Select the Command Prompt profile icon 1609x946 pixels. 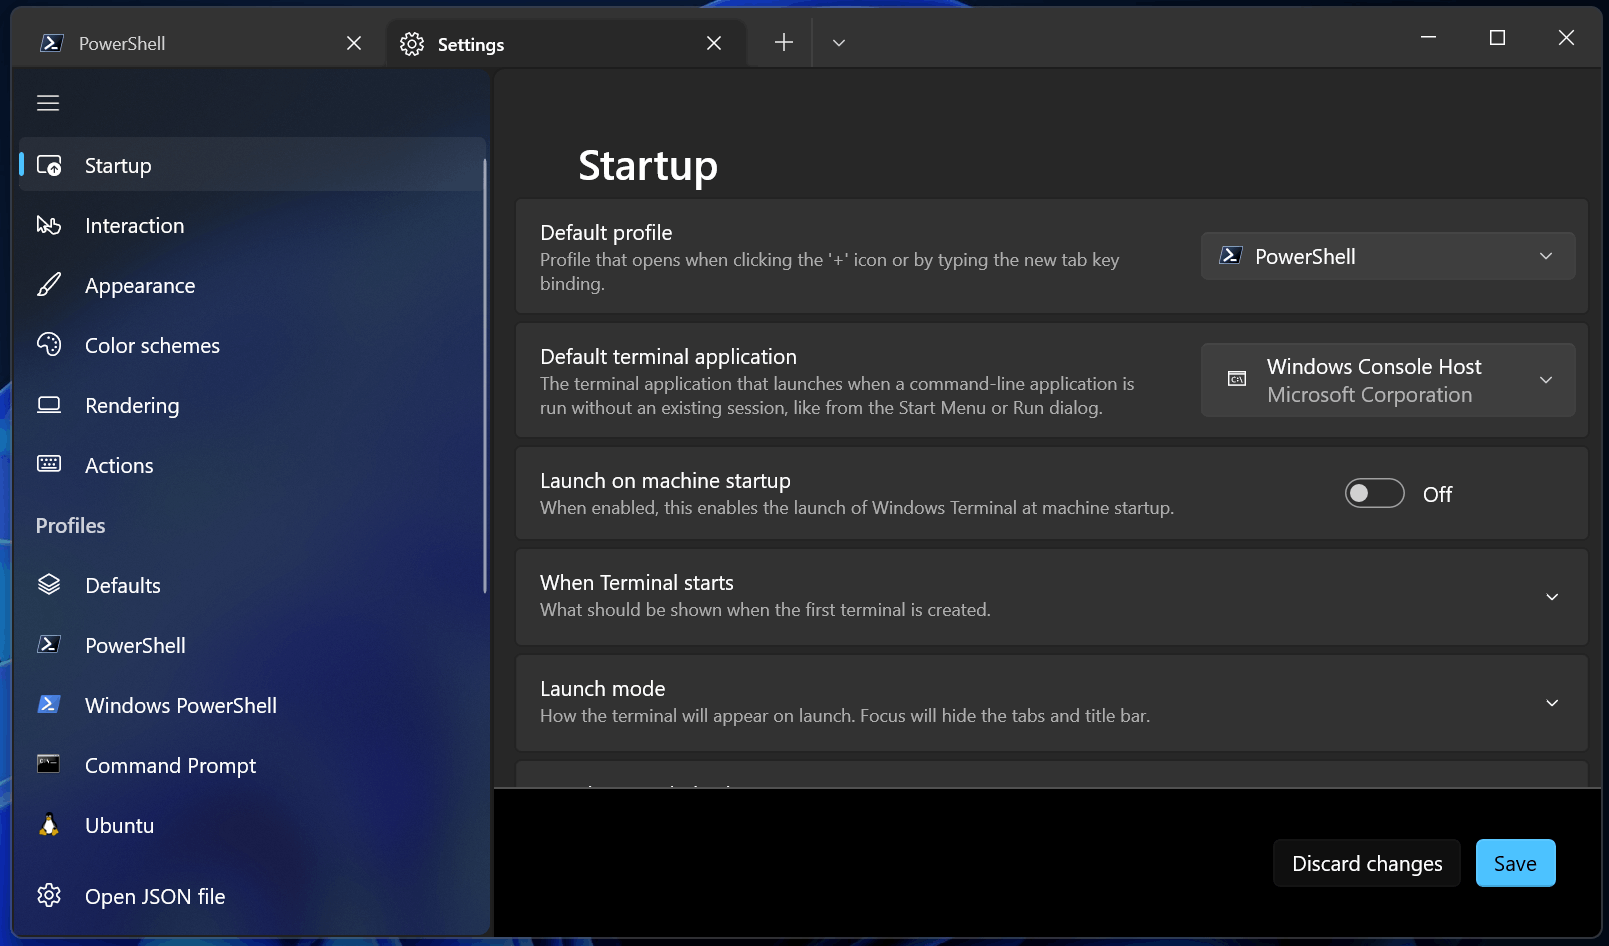[x=48, y=765]
